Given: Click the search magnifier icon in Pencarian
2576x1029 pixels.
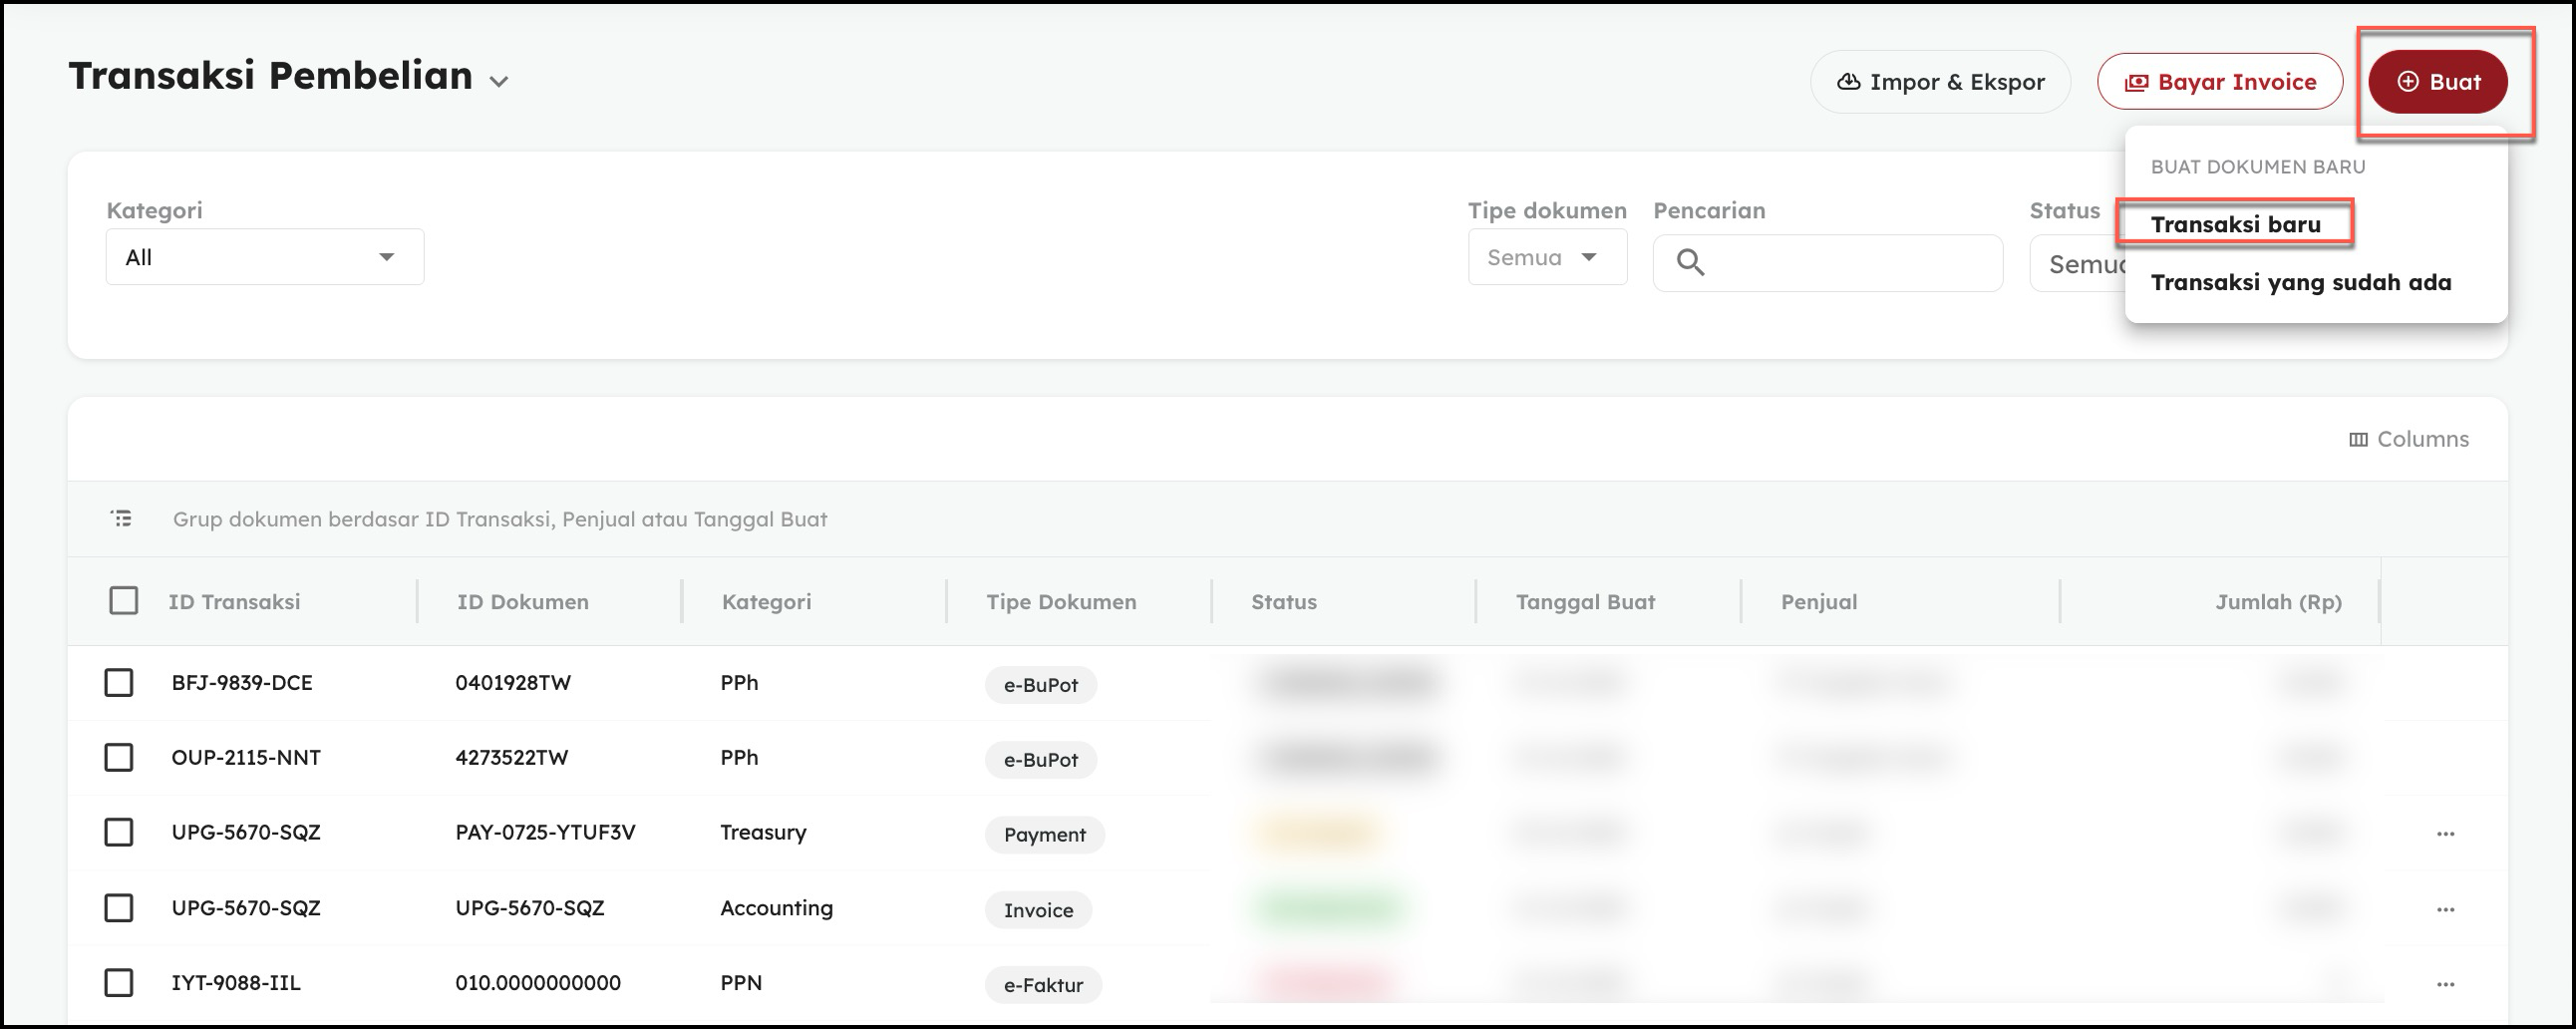Looking at the screenshot, I should [1690, 263].
